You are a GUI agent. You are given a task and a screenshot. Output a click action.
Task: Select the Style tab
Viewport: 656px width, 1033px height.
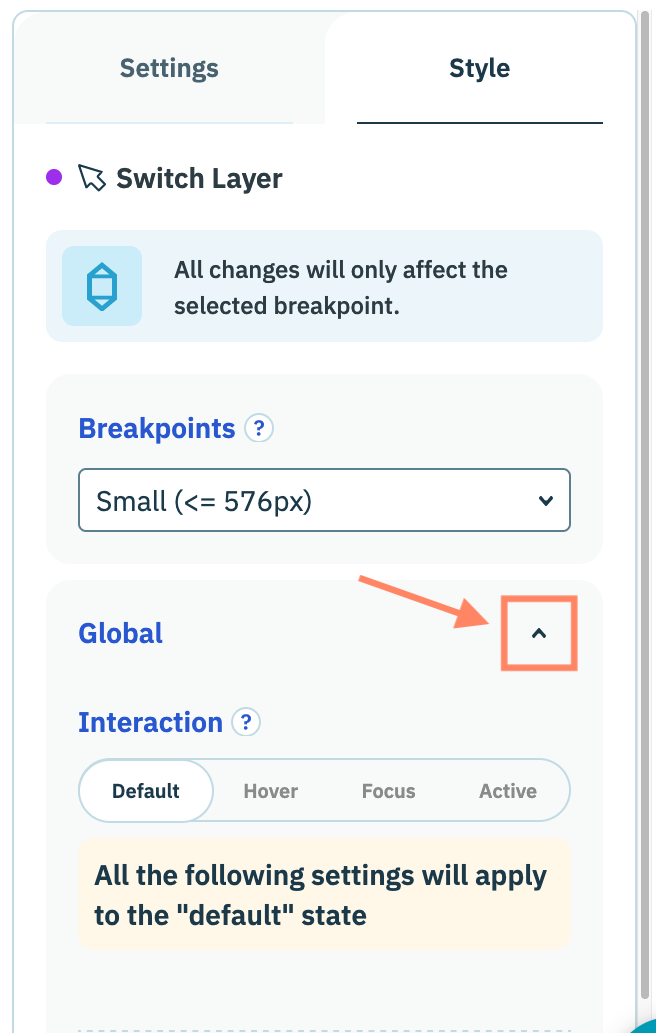tap(479, 69)
